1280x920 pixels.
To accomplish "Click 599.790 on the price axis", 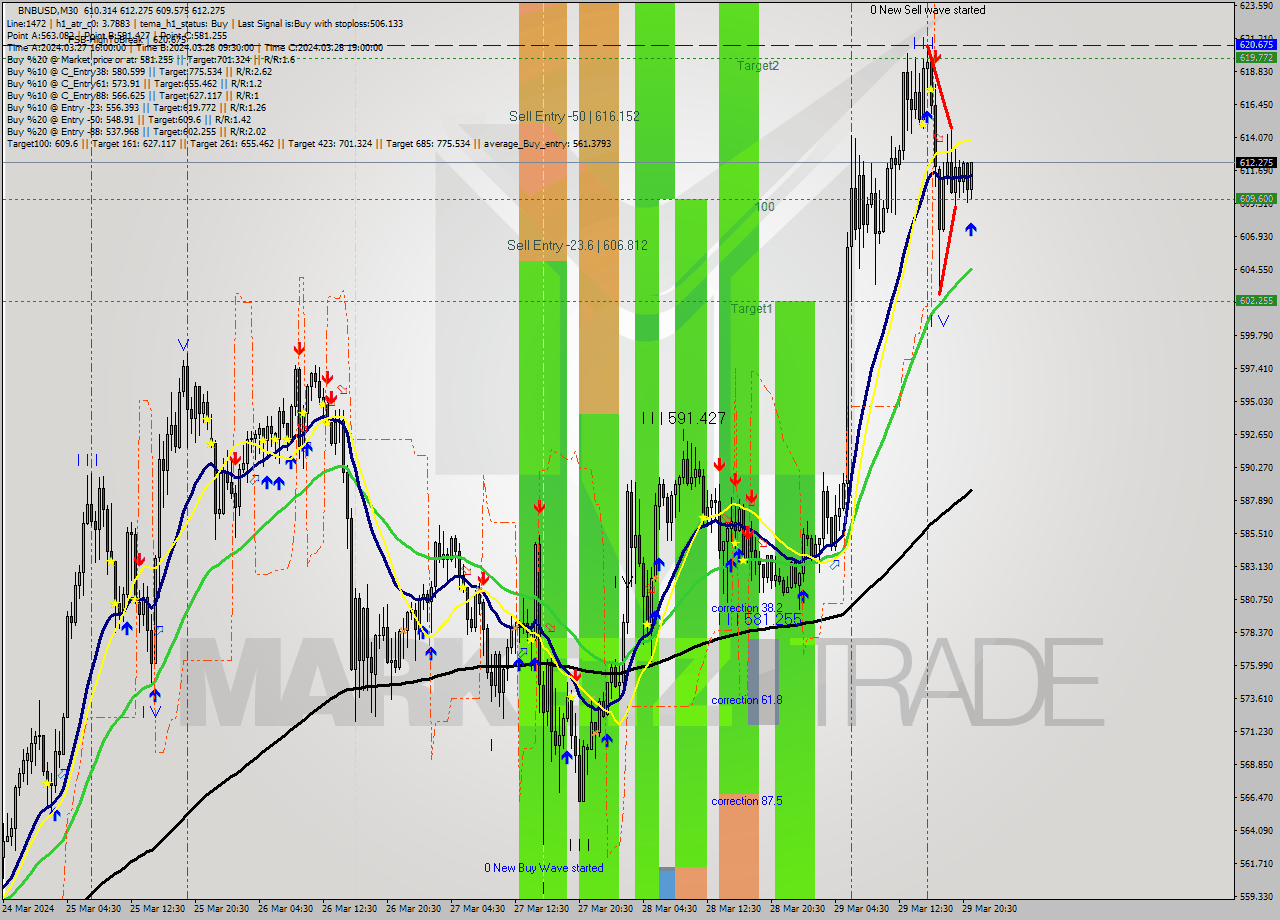I will (1256, 335).
